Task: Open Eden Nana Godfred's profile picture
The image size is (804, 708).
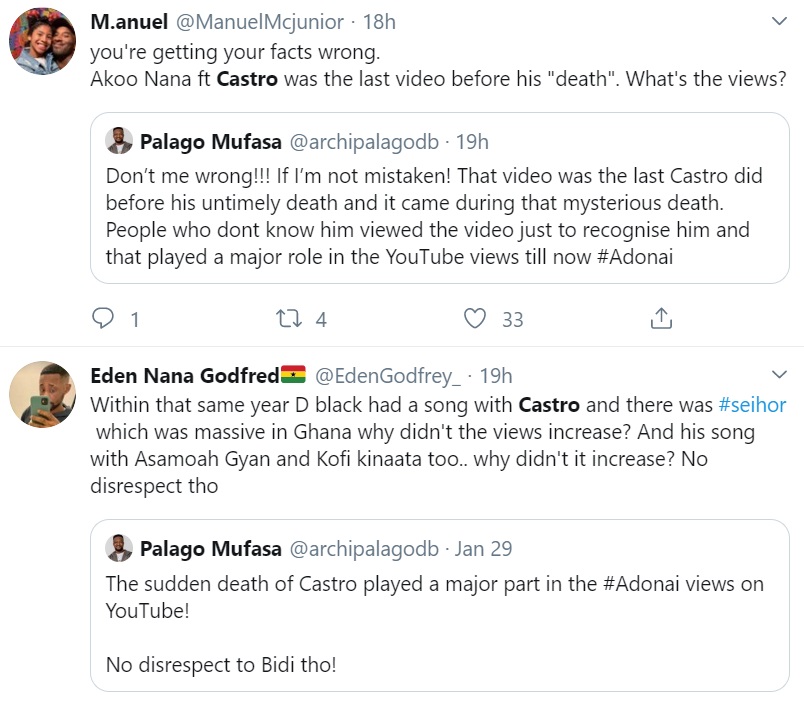Action: 42,396
